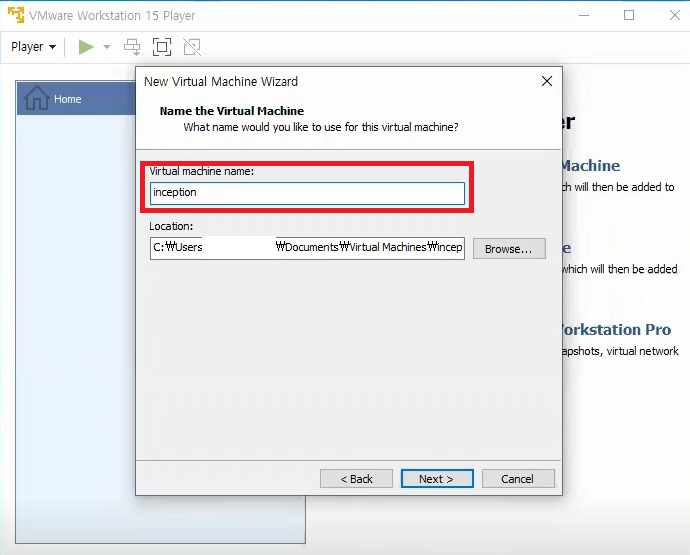Close the New Virtual Machine Wizard dialog
The height and width of the screenshot is (555, 690).
point(547,81)
